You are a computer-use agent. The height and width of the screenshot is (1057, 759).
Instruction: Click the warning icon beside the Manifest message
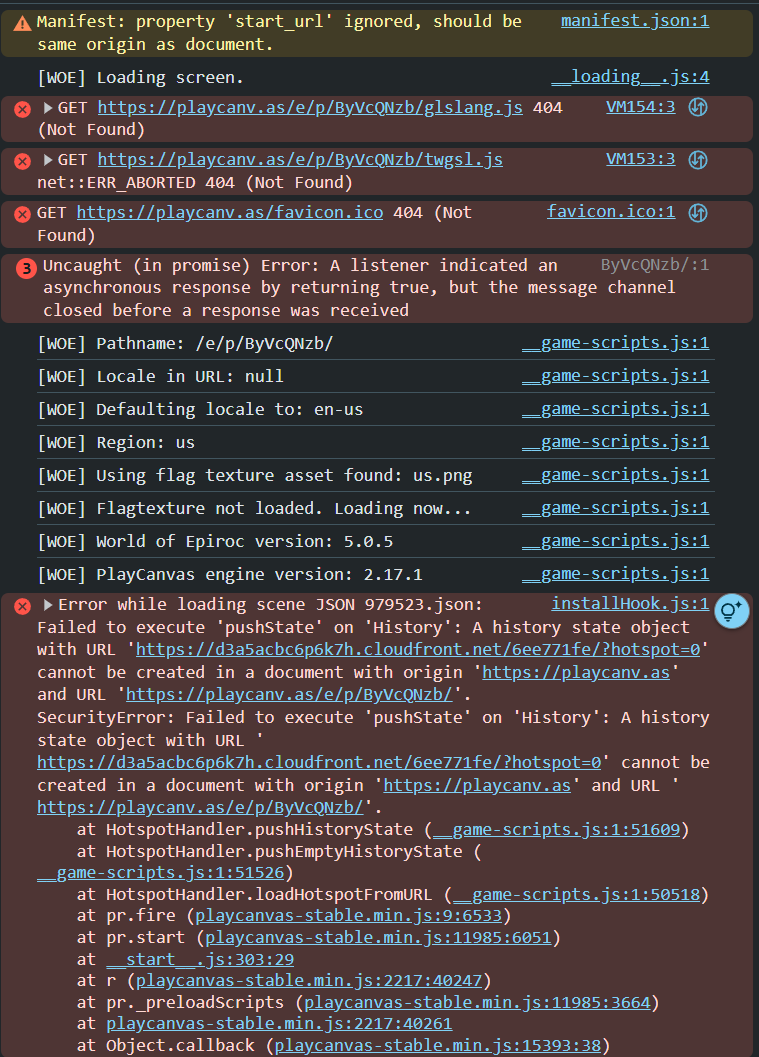tap(22, 22)
